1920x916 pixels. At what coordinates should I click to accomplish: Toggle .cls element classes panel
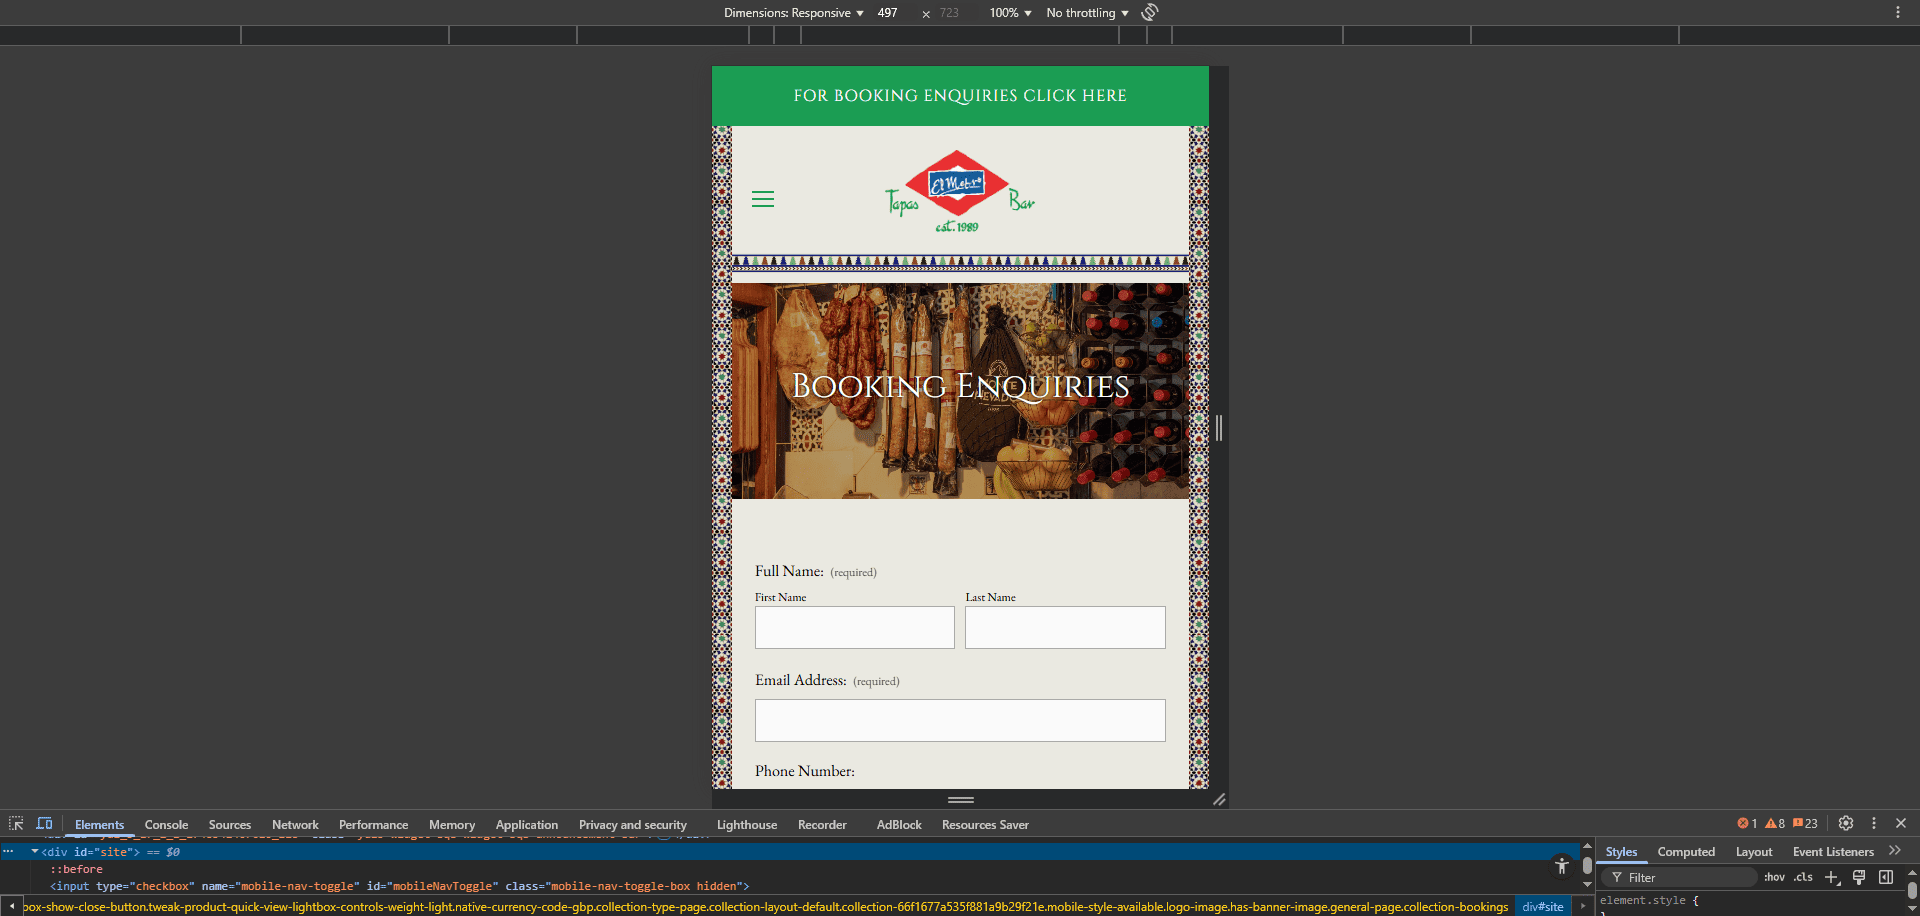tap(1803, 877)
